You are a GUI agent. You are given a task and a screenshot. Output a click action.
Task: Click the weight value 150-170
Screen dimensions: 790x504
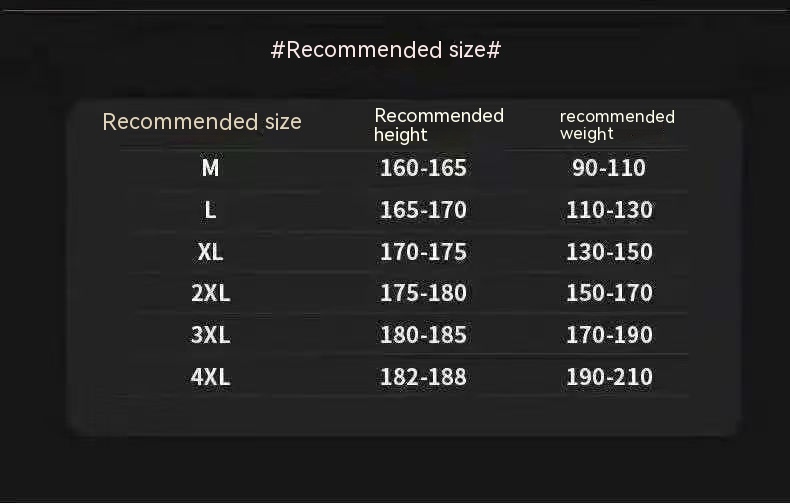pos(609,293)
